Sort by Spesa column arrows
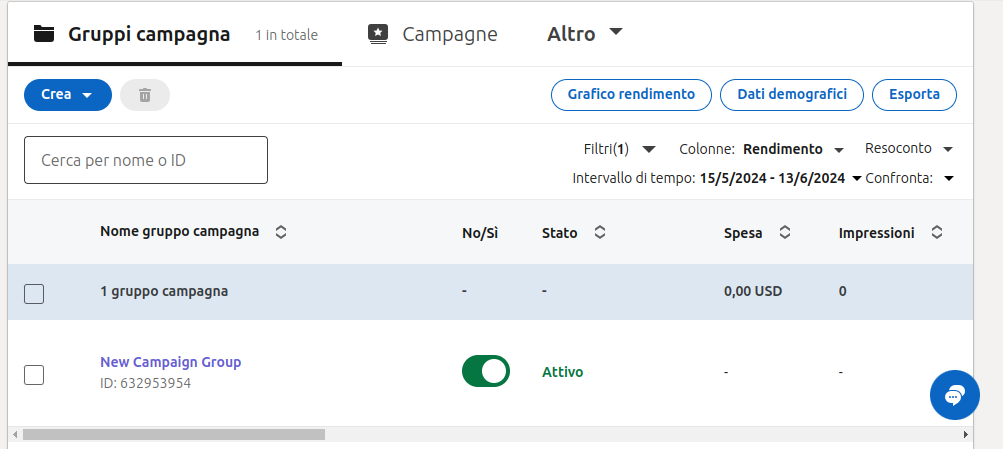 [x=785, y=233]
